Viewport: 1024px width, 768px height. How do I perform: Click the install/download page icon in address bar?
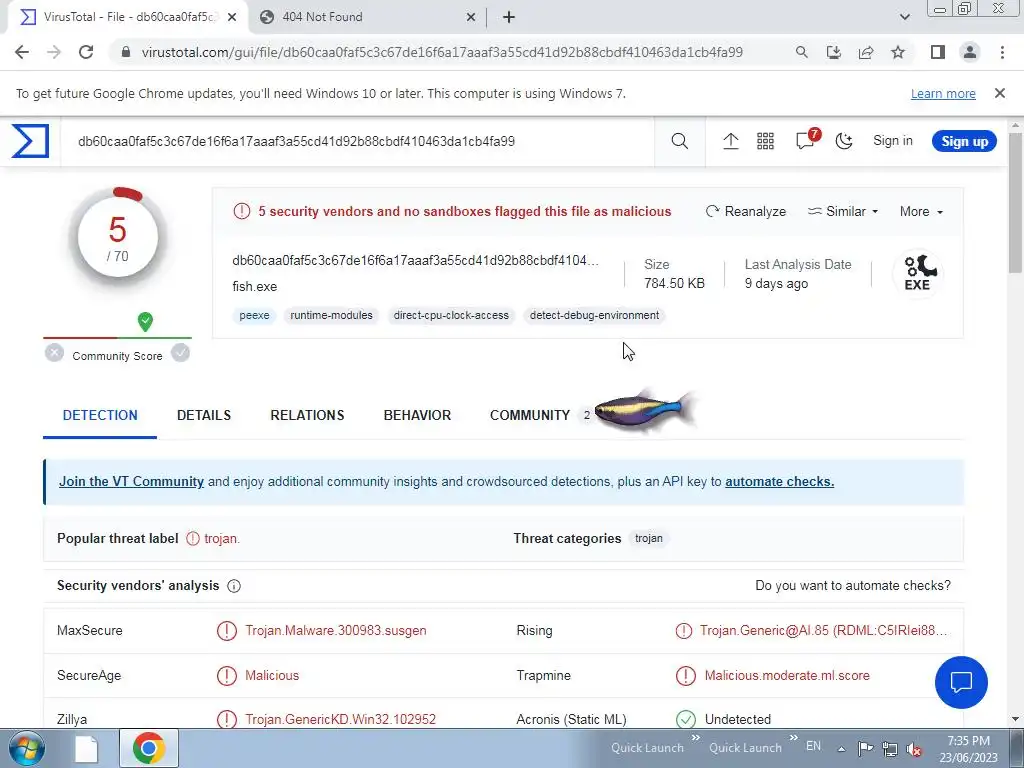point(833,52)
